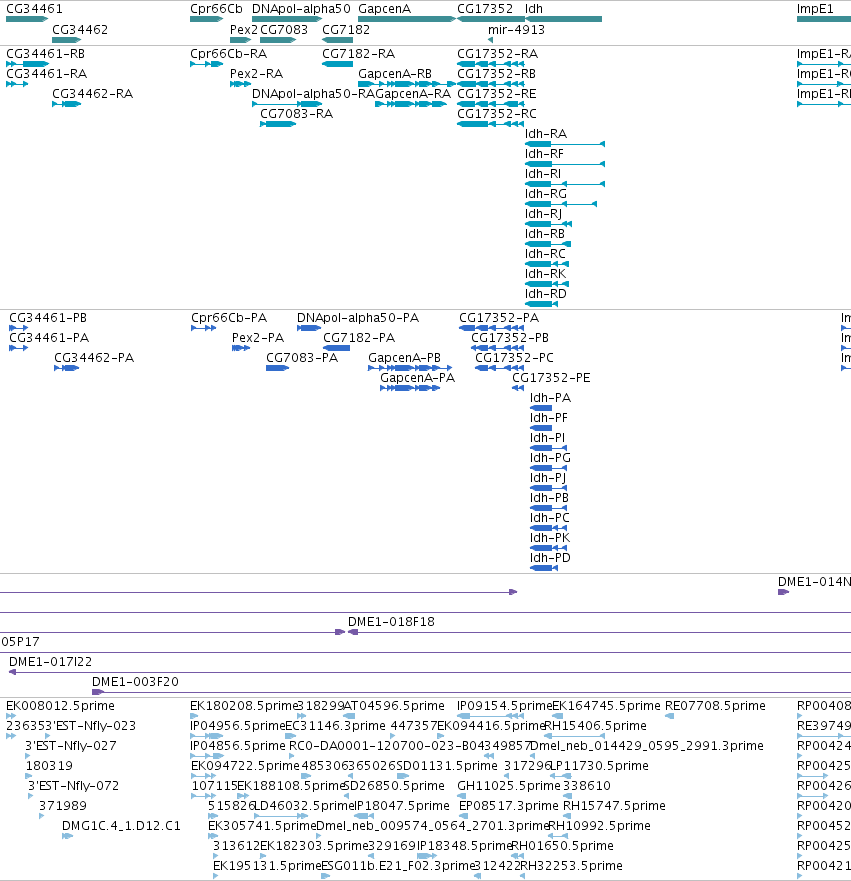Click protein GapcenA-PB
This screenshot has width=851, height=881.
click(x=410, y=368)
